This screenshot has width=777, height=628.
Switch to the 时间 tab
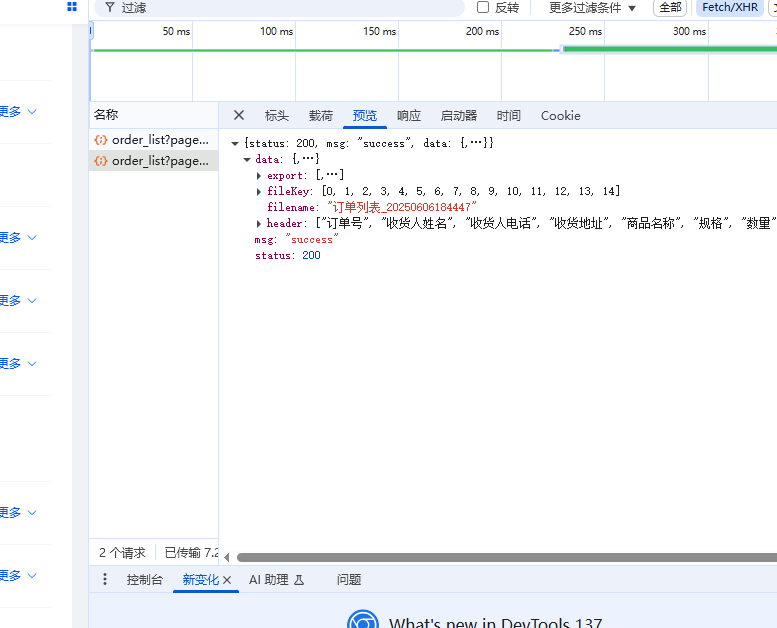pos(509,115)
